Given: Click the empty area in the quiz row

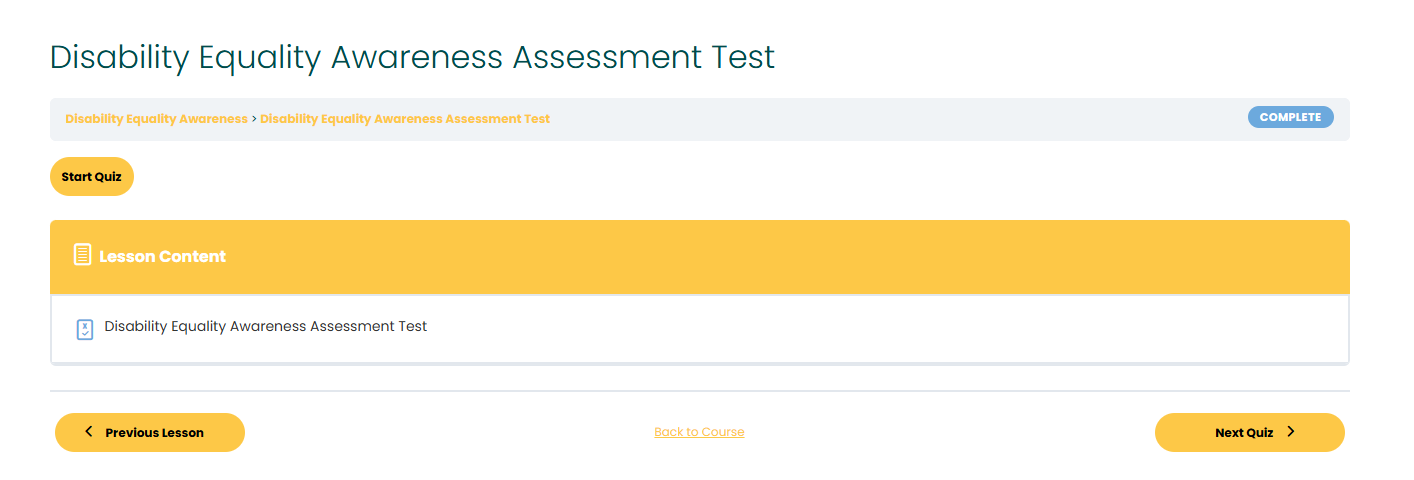Looking at the screenshot, I should tap(880, 328).
